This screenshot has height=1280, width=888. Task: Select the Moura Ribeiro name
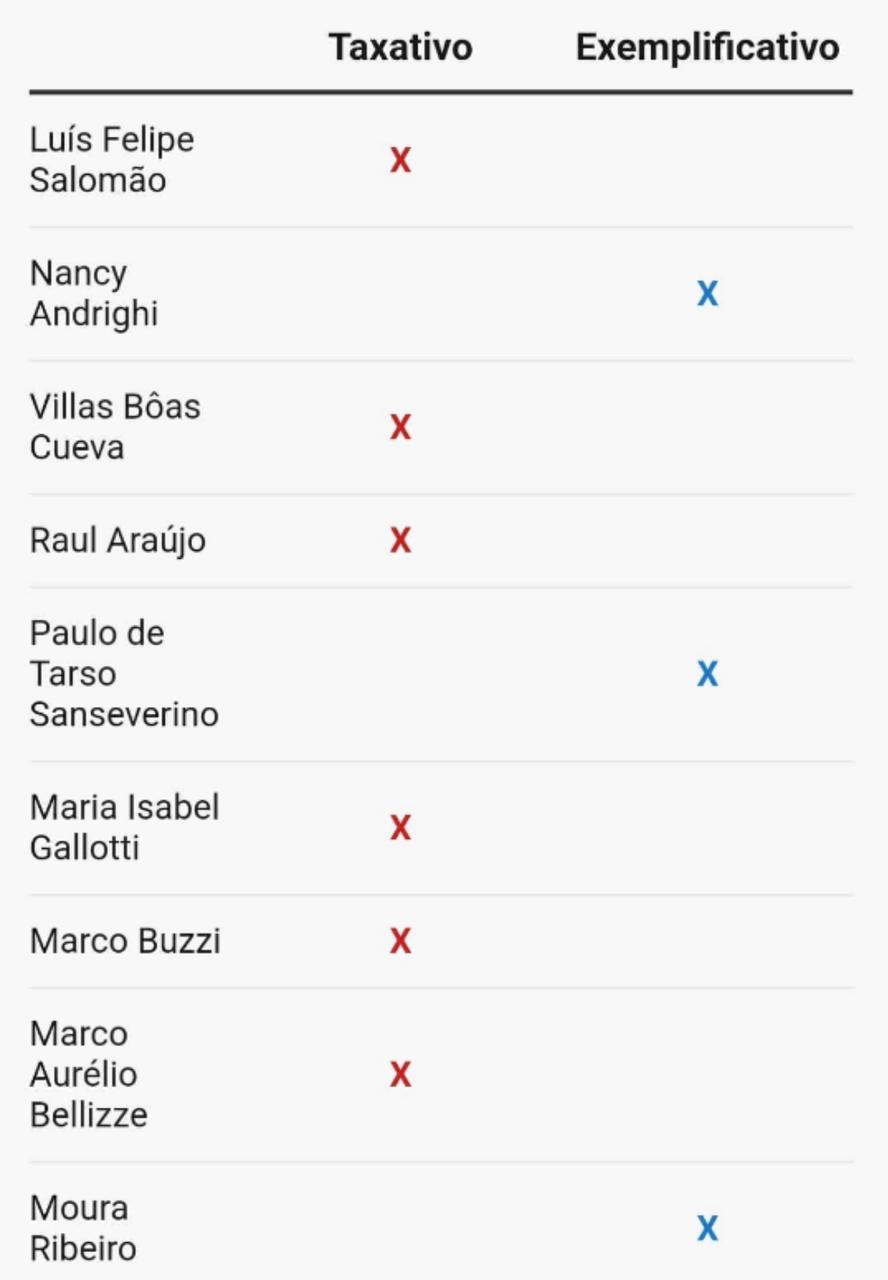[83, 1228]
